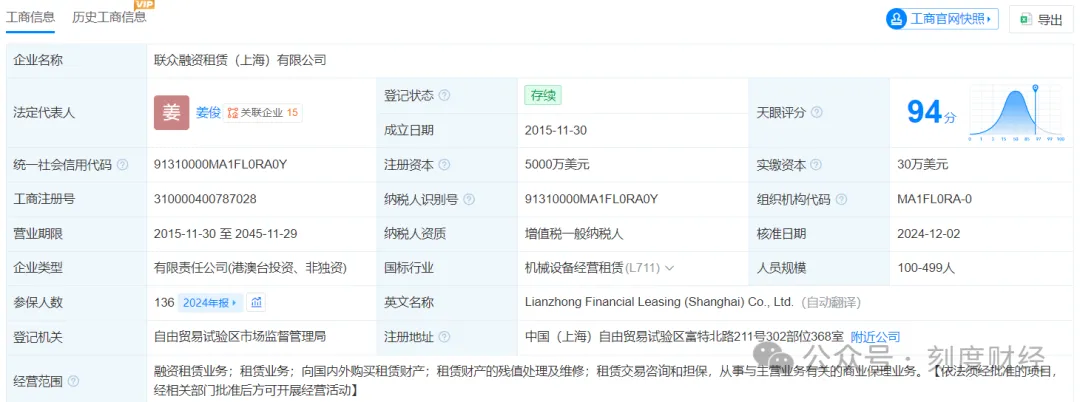This screenshot has width=1080, height=402.
Task: Select business term 2015-11-30 至 2045-11-29
Action: (226, 234)
